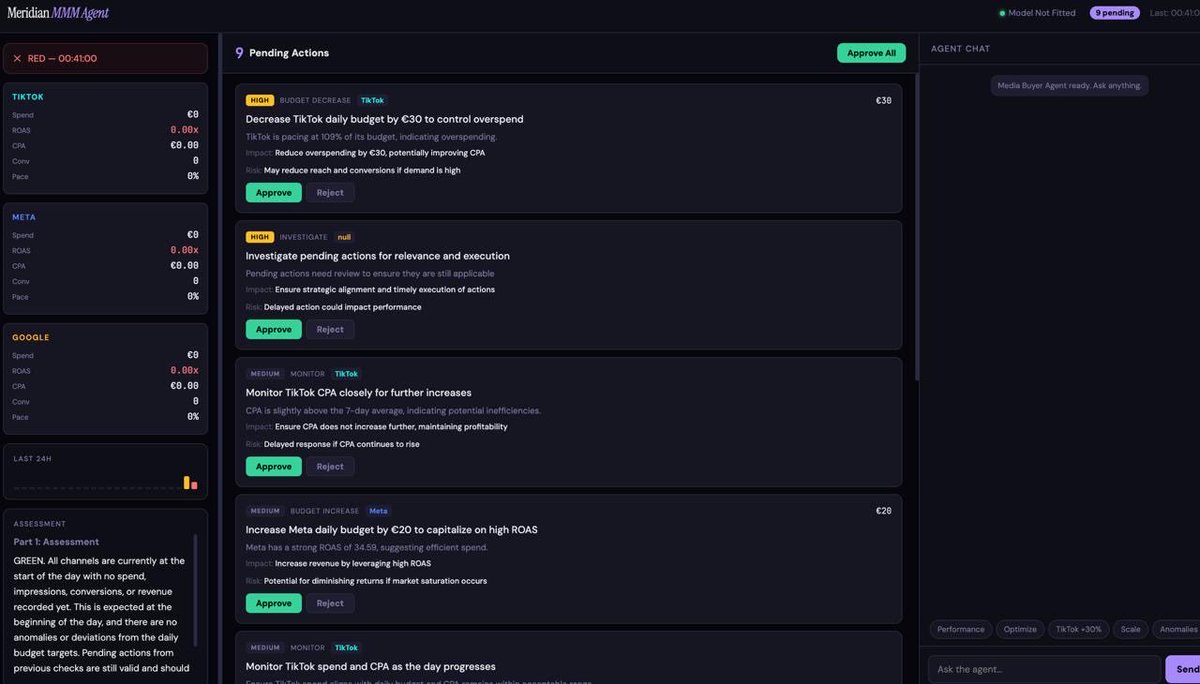Screen dimensions: 1200x684
Task: Select the TikTok +30% quick prompt chip
Action: 1078,630
